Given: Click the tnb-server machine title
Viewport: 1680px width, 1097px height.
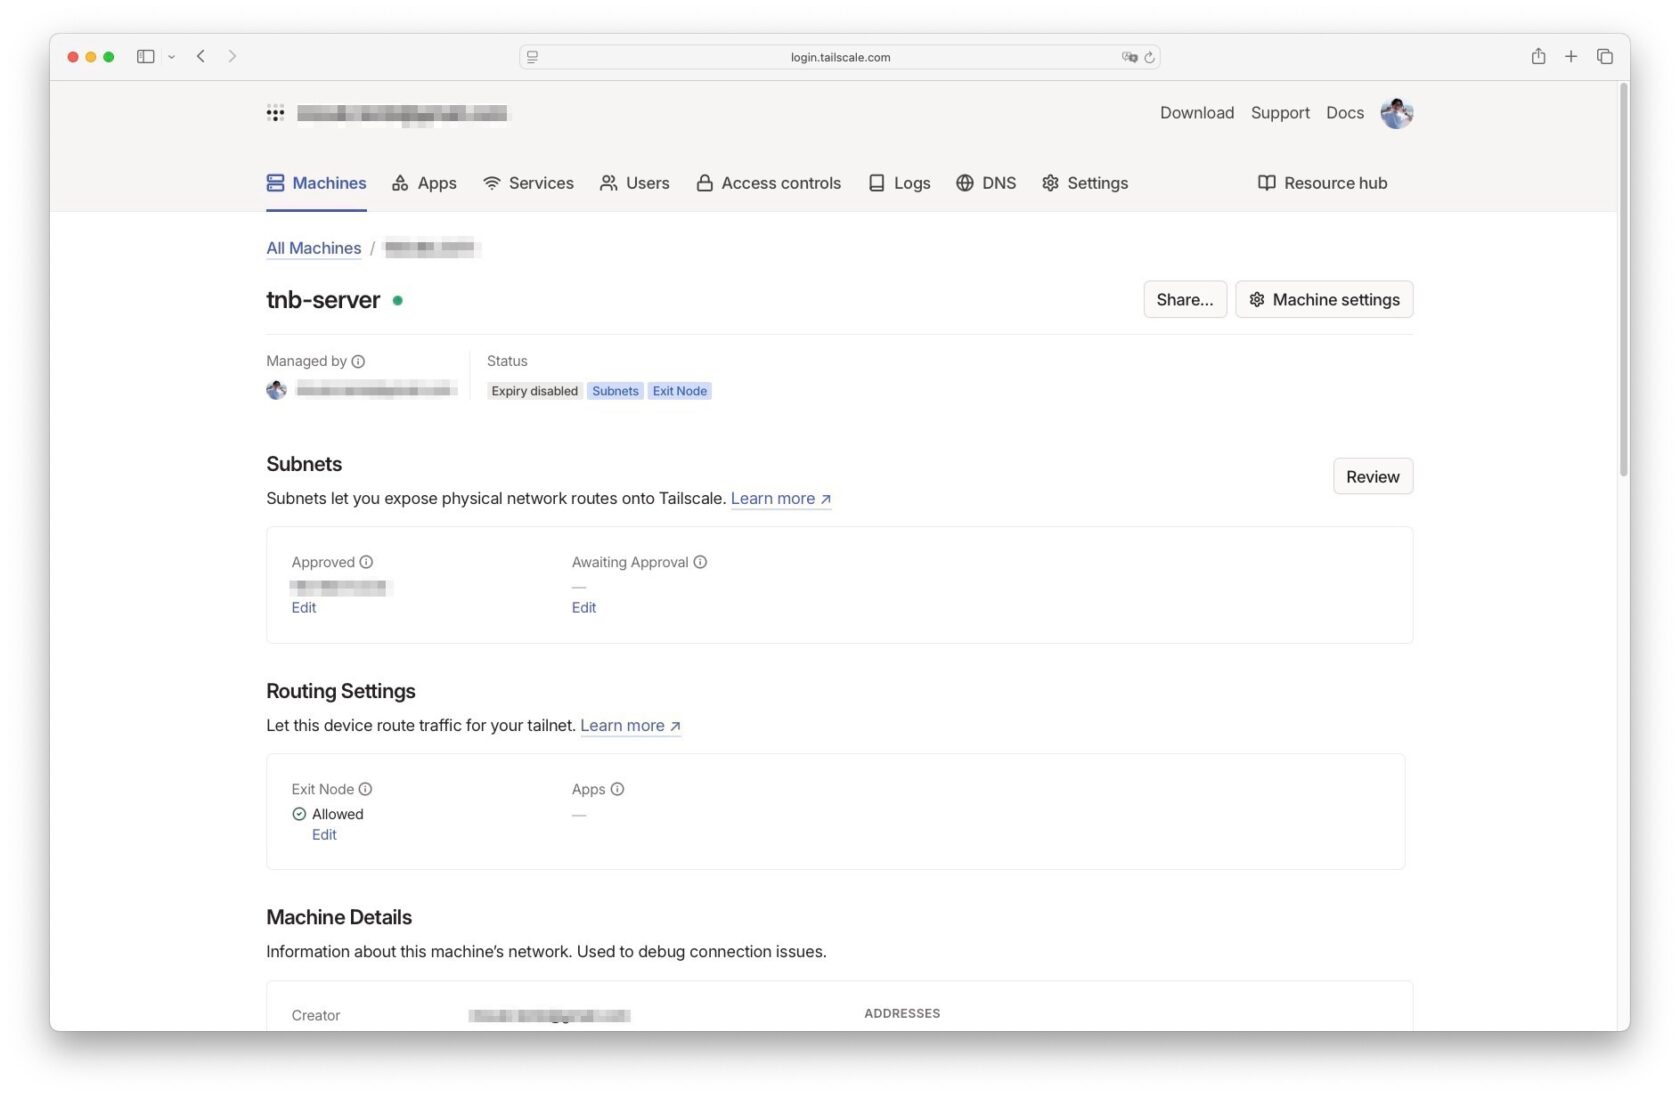Looking at the screenshot, I should coord(323,300).
